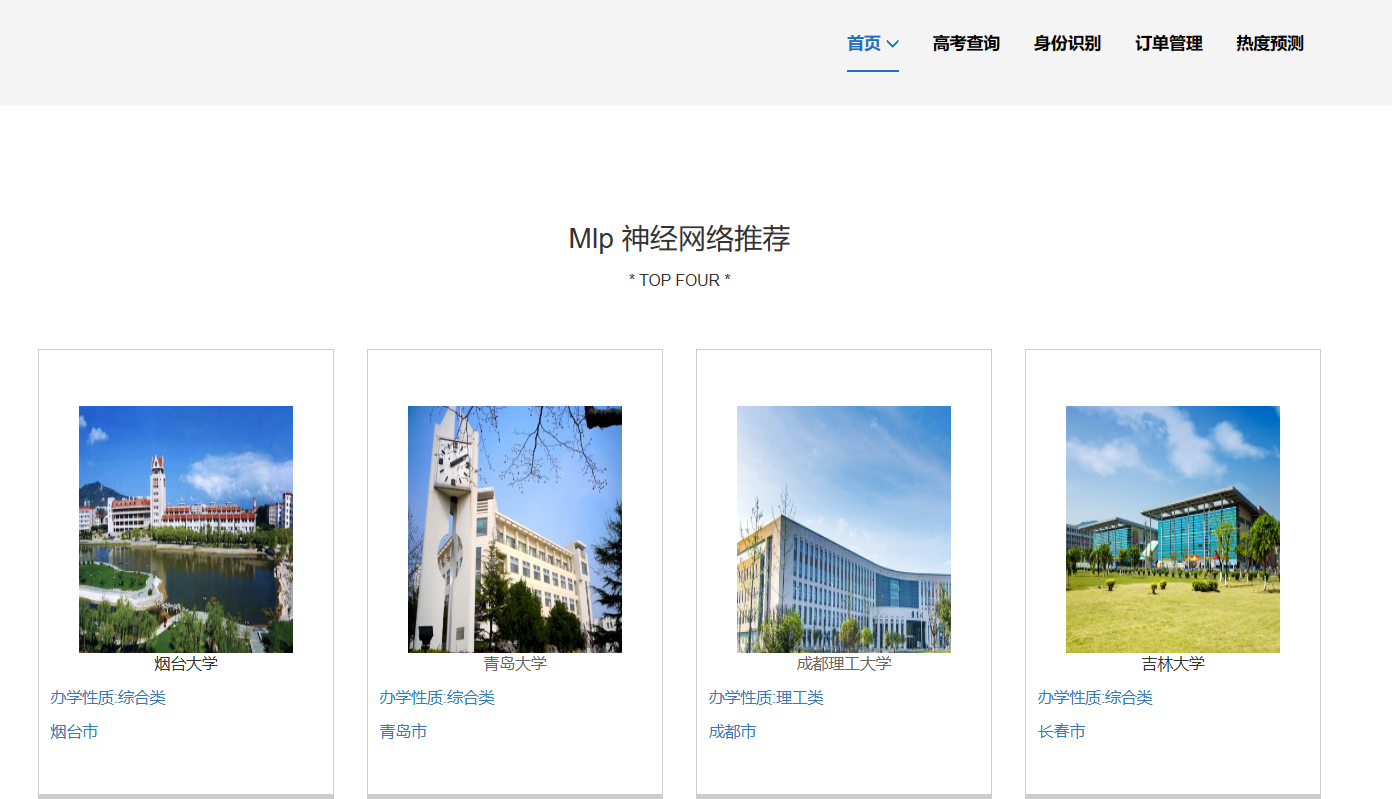Click 办学性质:综合类 under 吉林大学
This screenshot has height=799, width=1392.
[1095, 698]
